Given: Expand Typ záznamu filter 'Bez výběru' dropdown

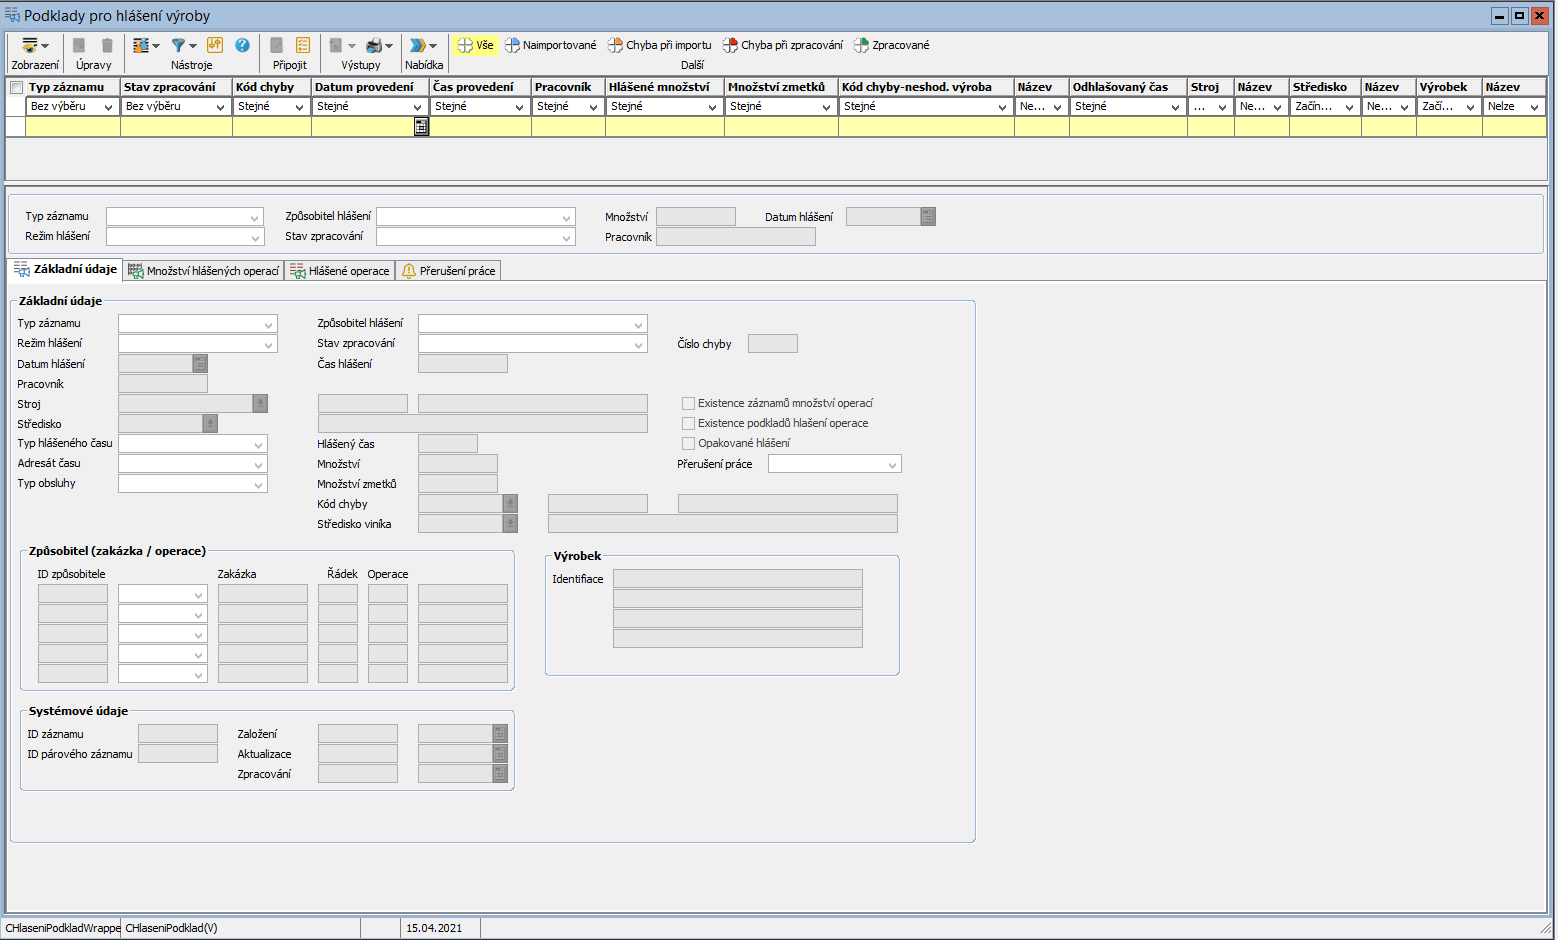Looking at the screenshot, I should [x=107, y=107].
